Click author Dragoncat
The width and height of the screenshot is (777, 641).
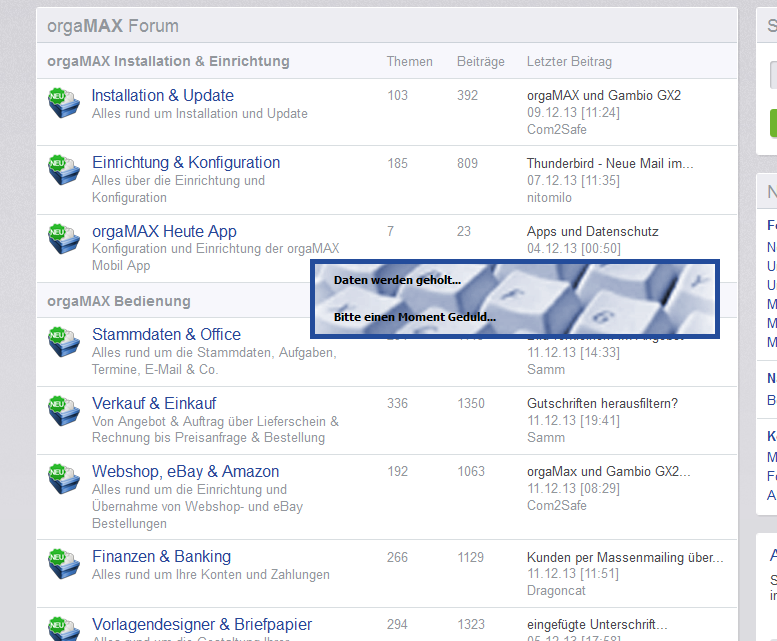coord(556,590)
